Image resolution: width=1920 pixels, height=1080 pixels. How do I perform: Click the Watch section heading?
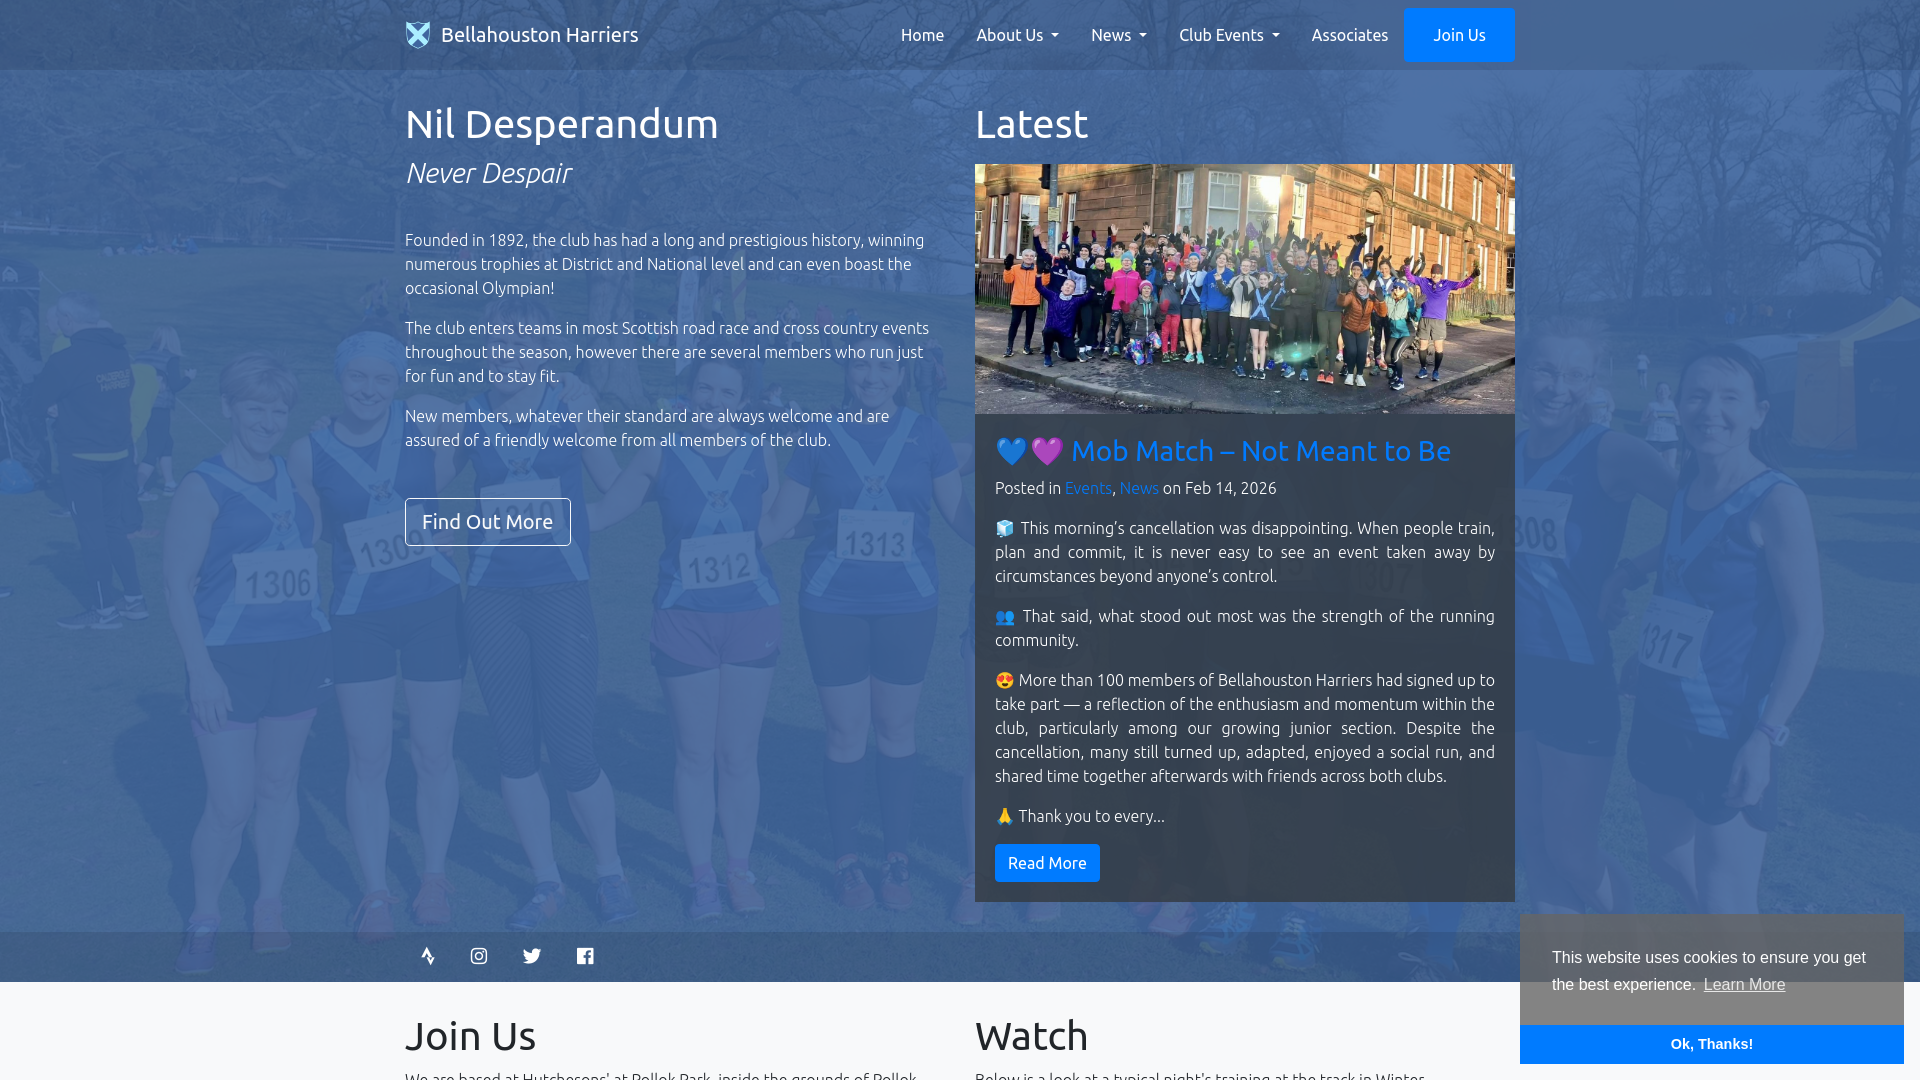[1031, 1036]
